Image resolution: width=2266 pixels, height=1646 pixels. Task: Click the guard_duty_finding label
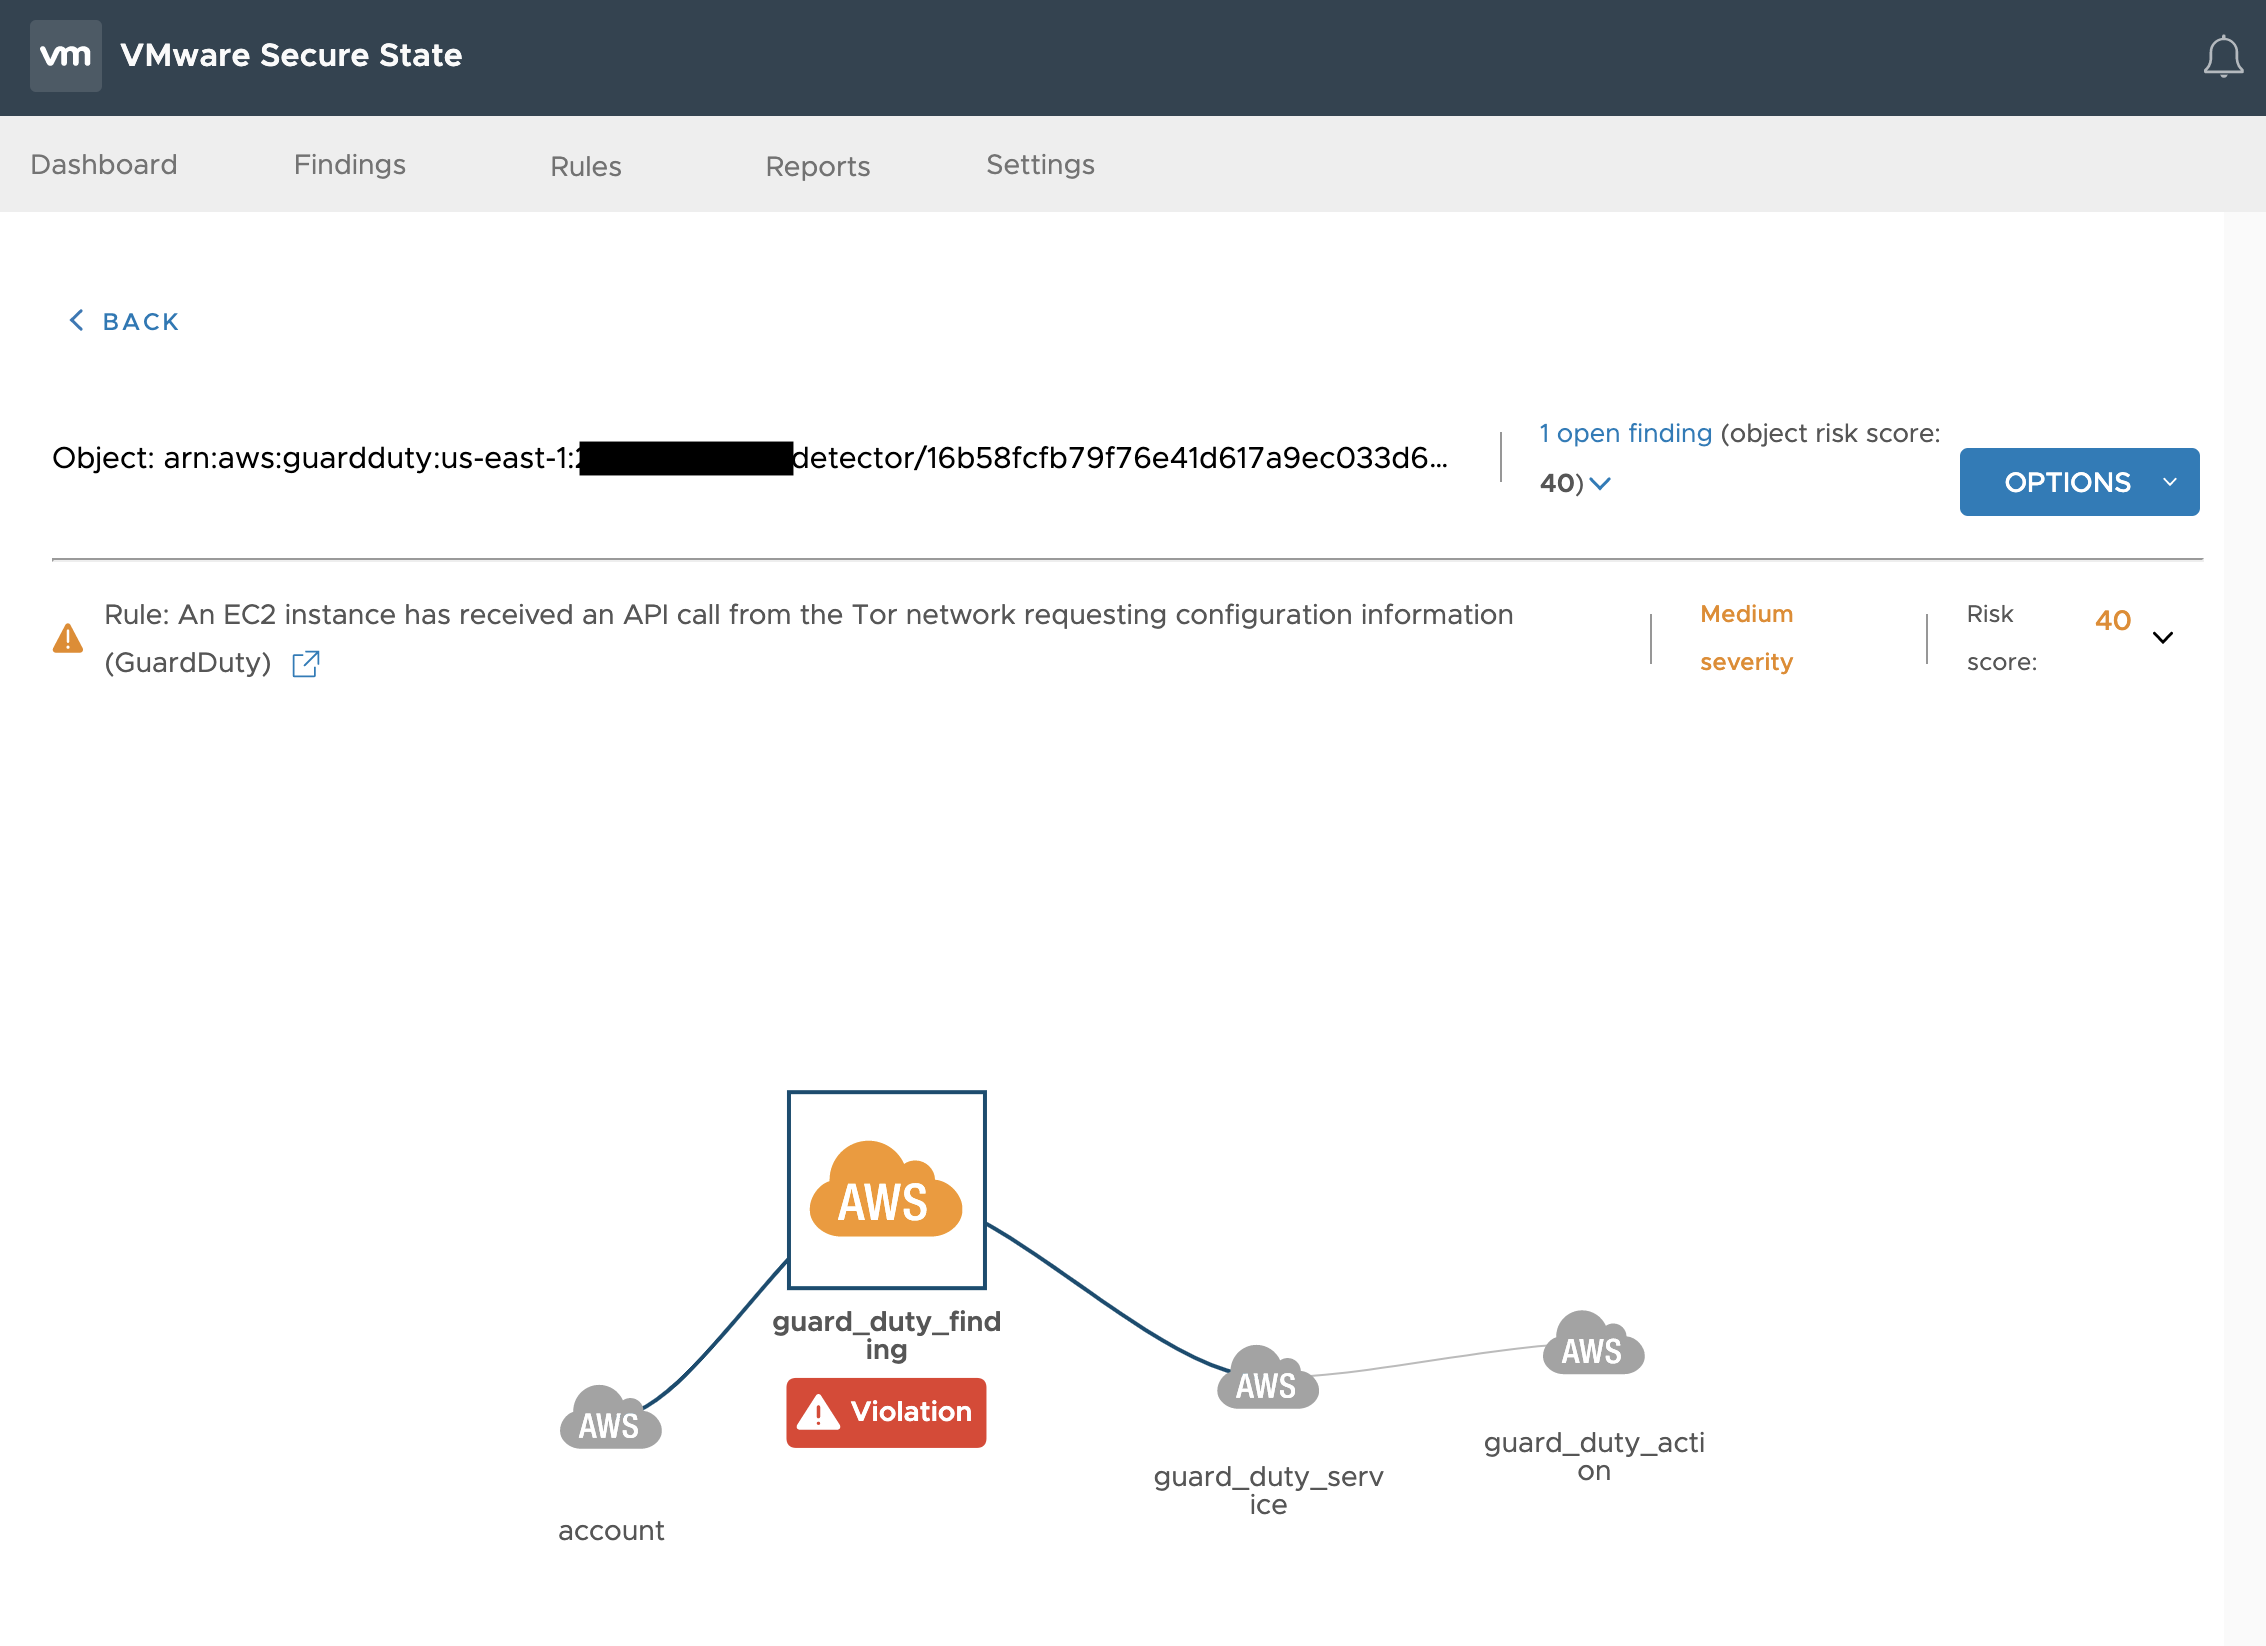pyautogui.click(x=886, y=1335)
